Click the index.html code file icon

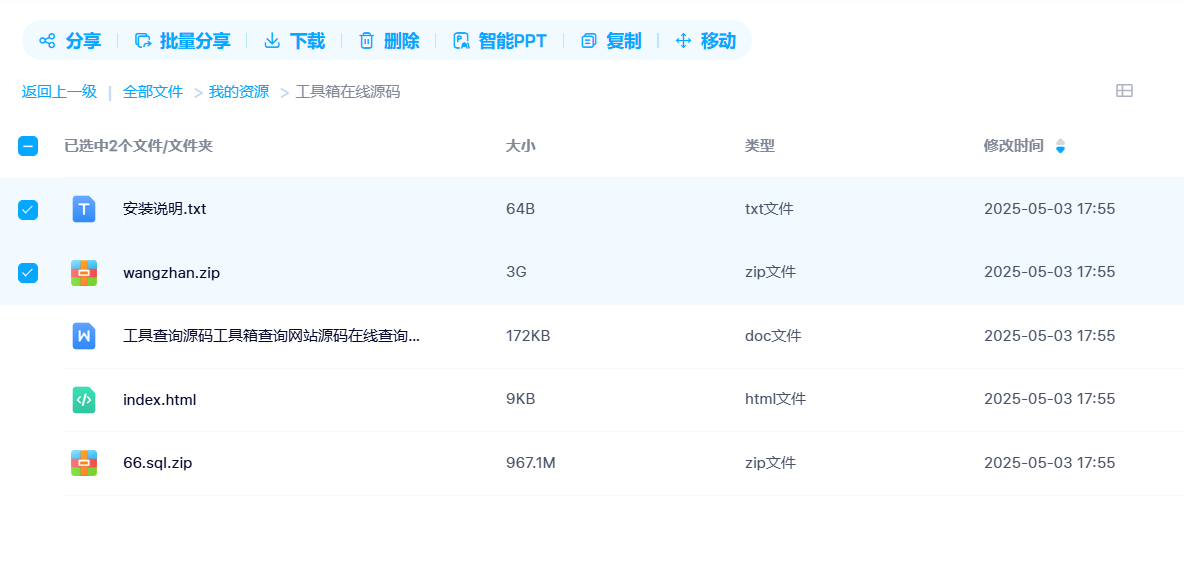pyautogui.click(x=84, y=399)
